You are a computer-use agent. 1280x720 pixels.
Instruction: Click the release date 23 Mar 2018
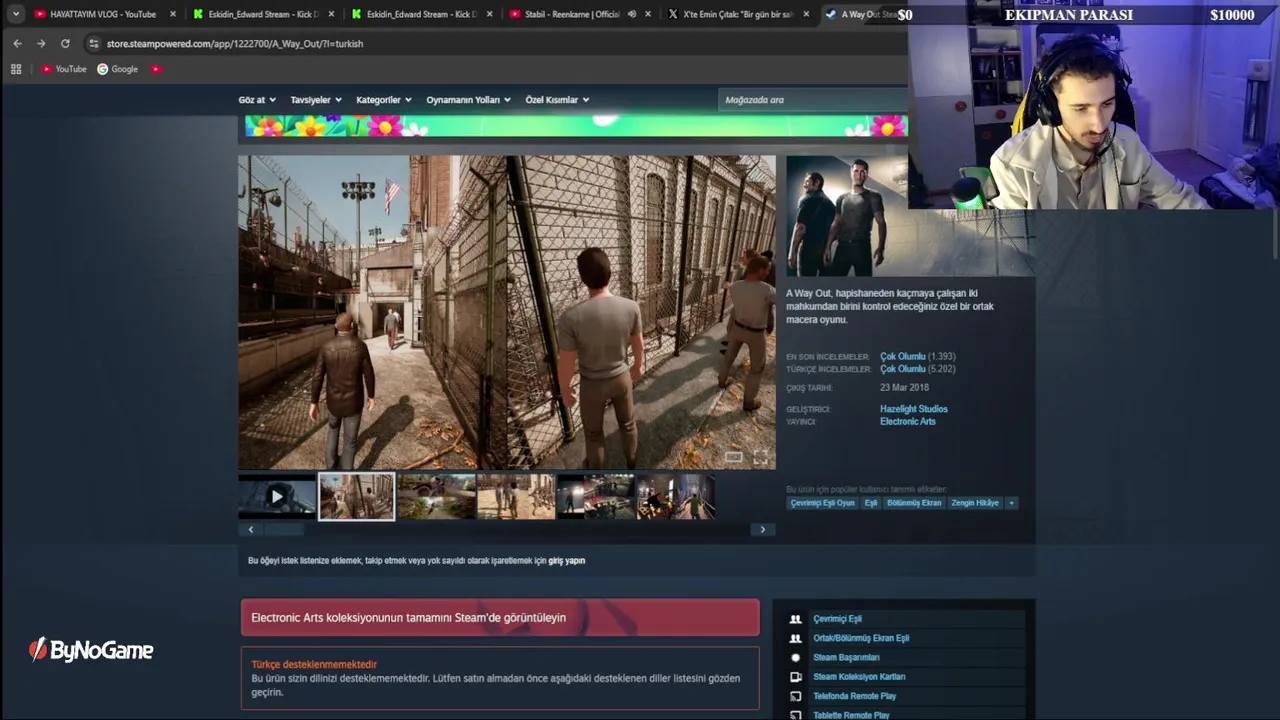(x=904, y=388)
